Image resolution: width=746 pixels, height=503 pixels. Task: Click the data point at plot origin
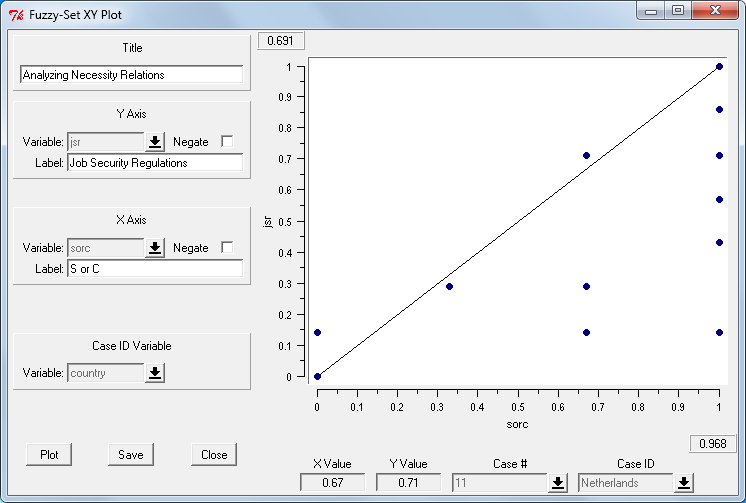317,377
